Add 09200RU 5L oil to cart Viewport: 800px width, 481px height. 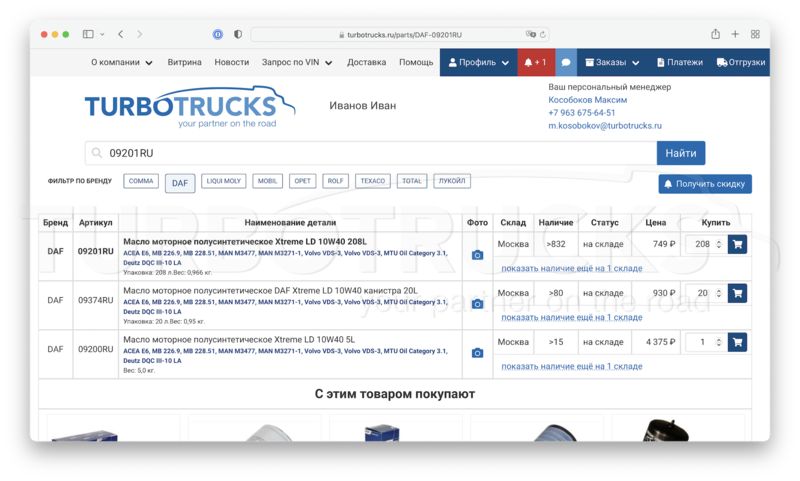(x=737, y=342)
